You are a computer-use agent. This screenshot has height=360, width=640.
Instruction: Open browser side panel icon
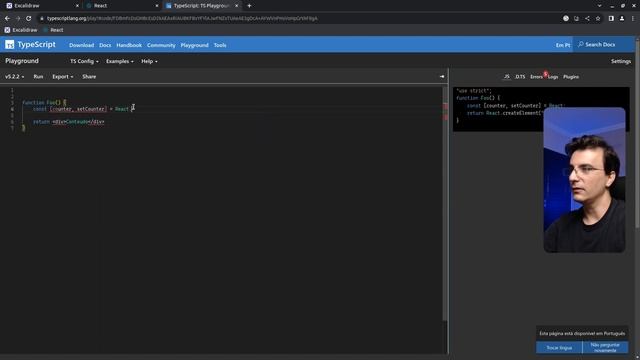611,18
